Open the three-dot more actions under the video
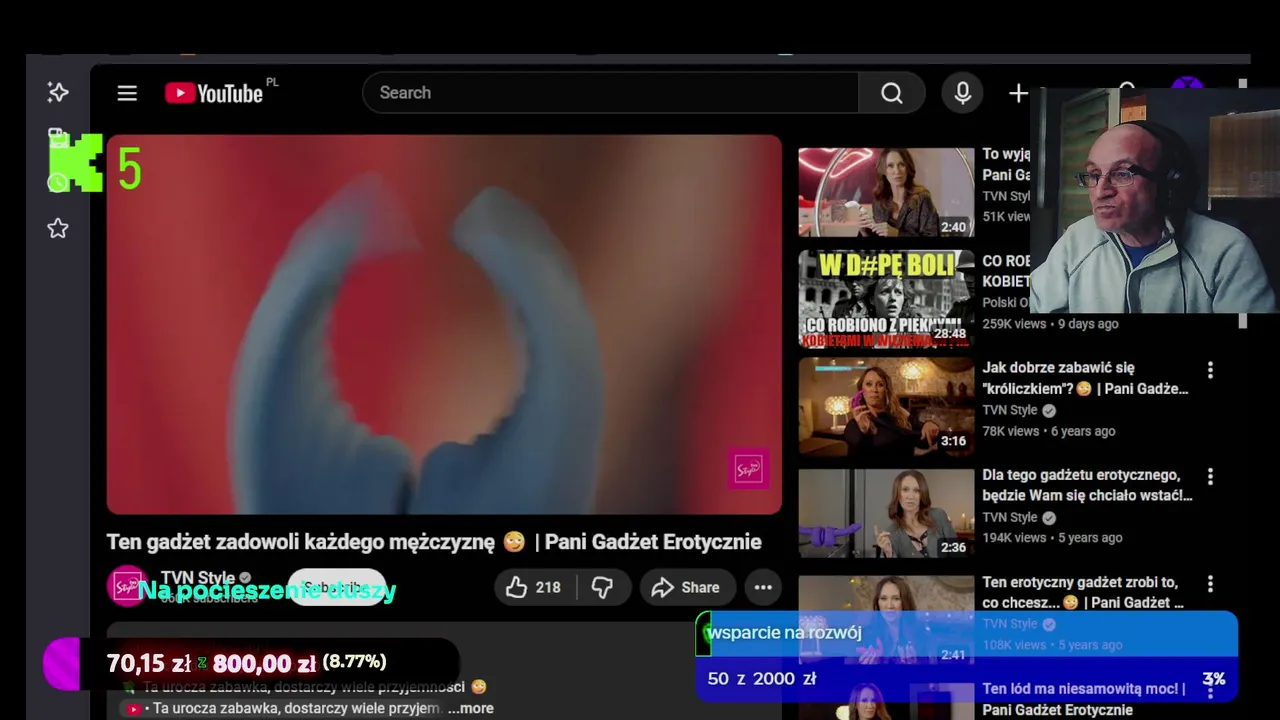This screenshot has height=720, width=1280. point(763,587)
